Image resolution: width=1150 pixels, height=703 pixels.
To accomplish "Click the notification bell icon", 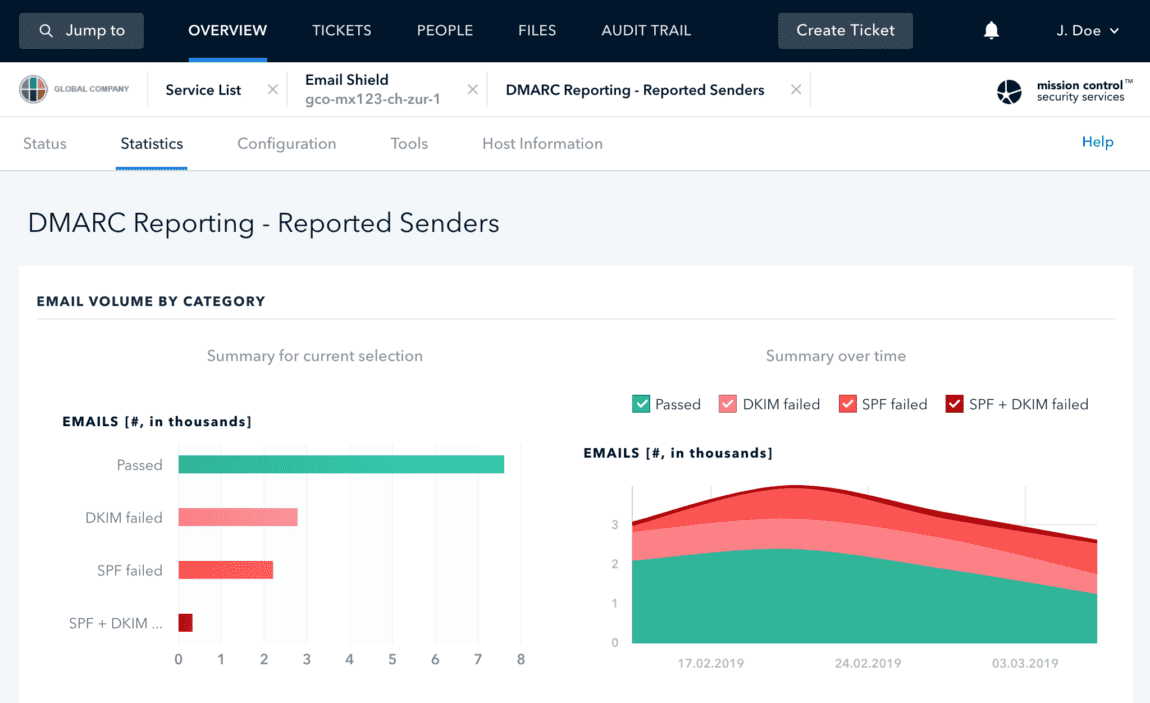I will point(991,30).
